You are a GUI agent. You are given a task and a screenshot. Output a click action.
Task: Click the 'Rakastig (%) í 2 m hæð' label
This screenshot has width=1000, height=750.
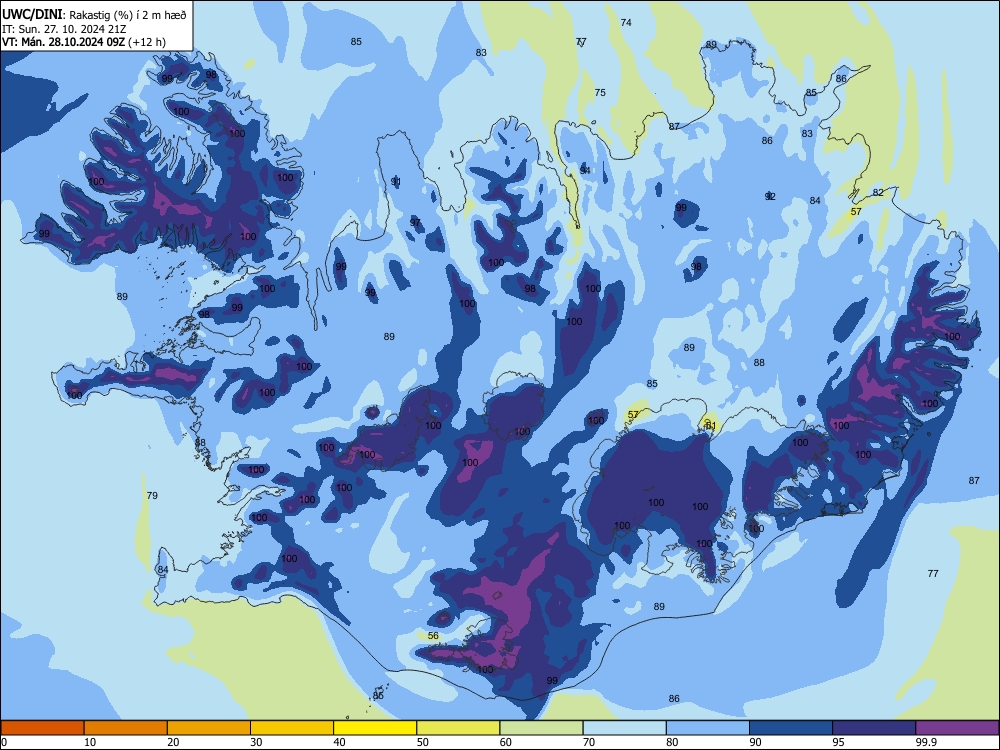pos(128,15)
